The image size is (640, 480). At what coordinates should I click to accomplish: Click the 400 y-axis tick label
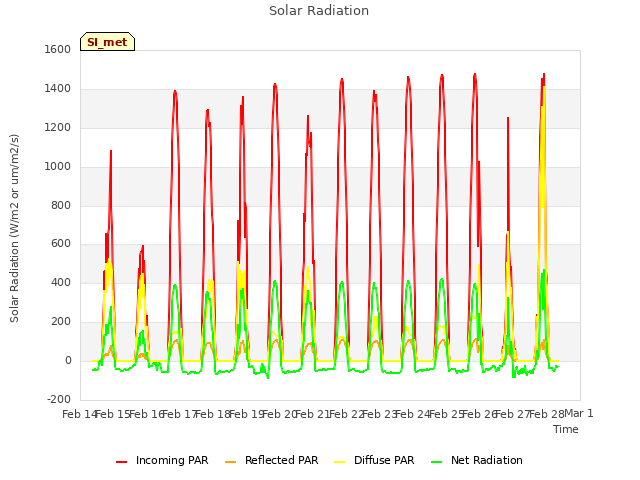[61, 282]
